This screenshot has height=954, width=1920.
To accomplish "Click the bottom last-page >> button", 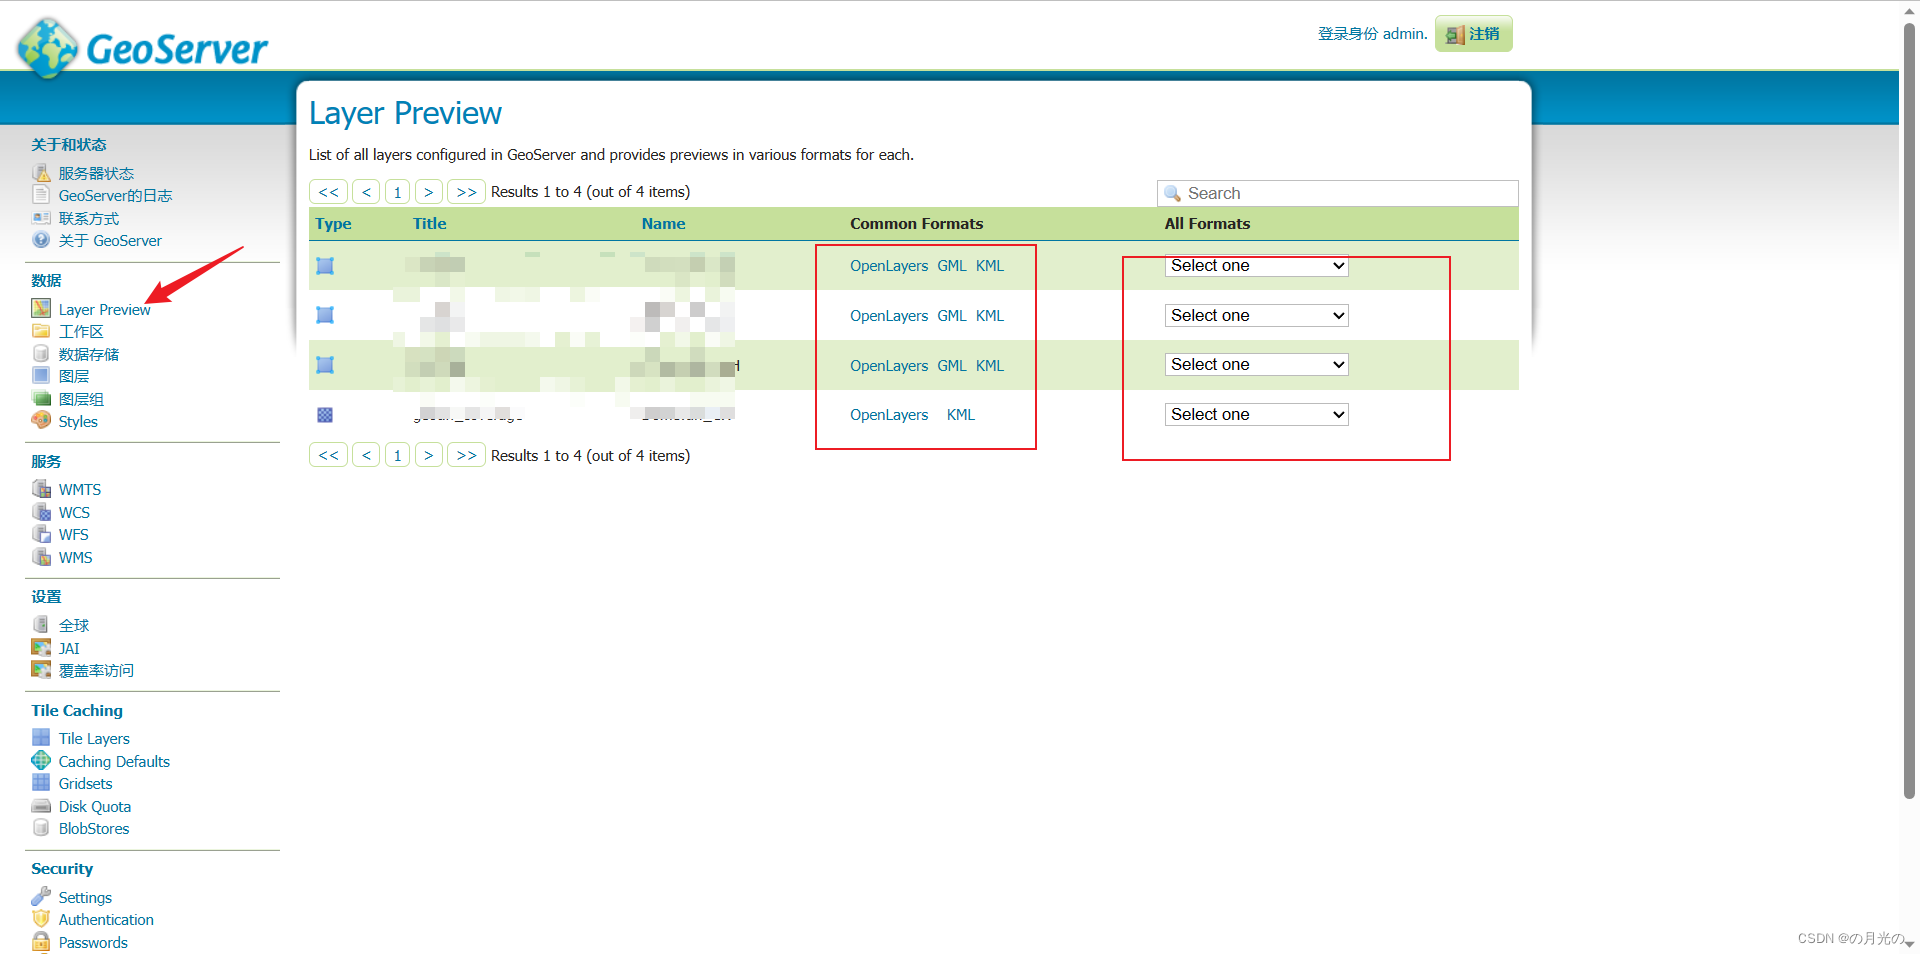I will 466,456.
